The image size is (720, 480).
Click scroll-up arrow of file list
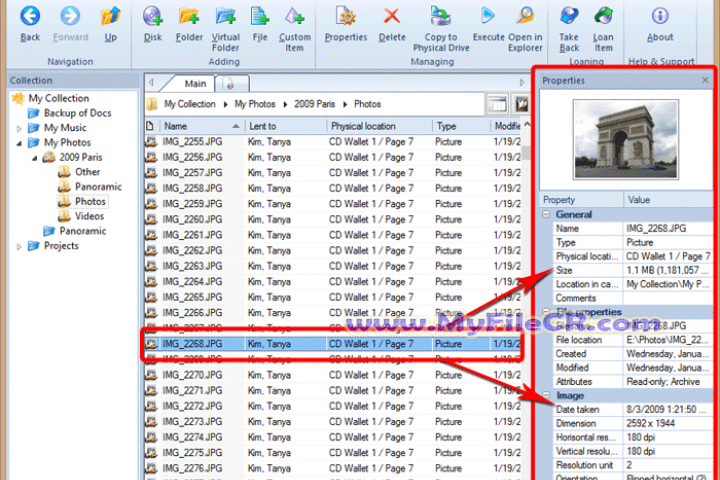pyautogui.click(x=527, y=125)
